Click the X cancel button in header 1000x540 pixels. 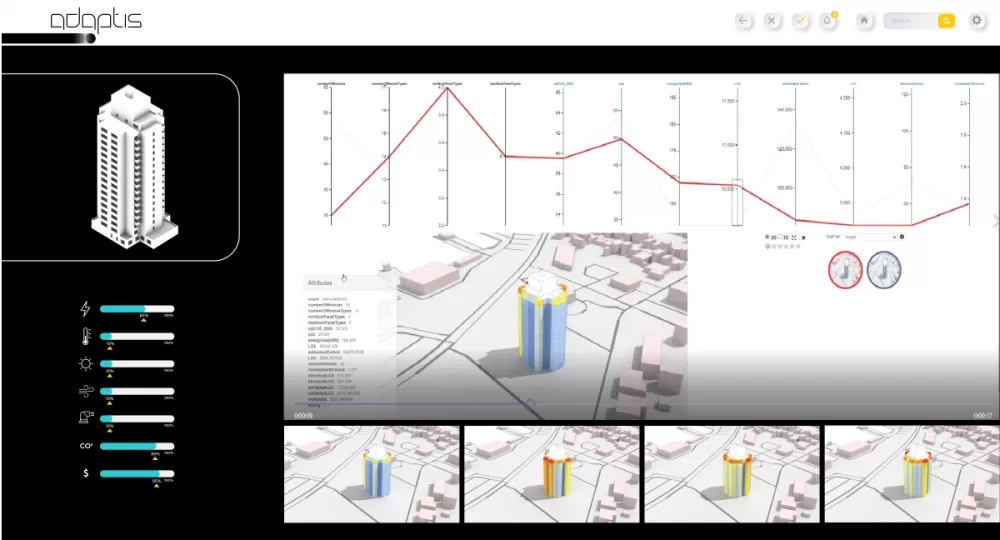point(772,20)
